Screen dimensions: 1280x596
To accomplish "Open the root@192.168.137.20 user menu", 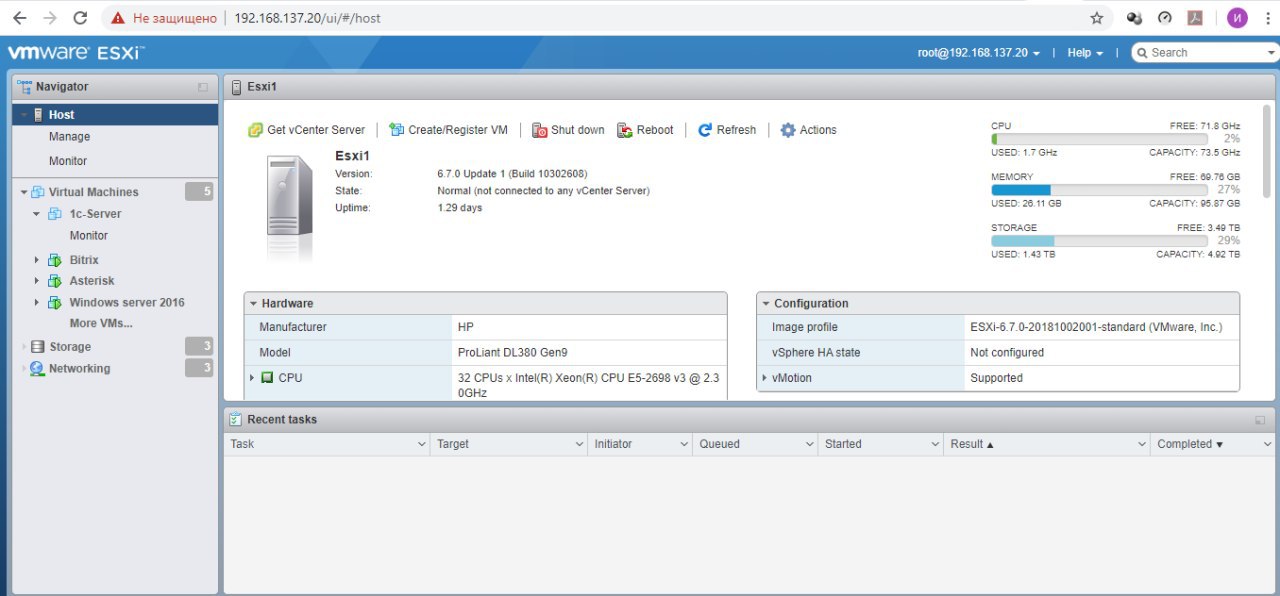I will pos(979,53).
